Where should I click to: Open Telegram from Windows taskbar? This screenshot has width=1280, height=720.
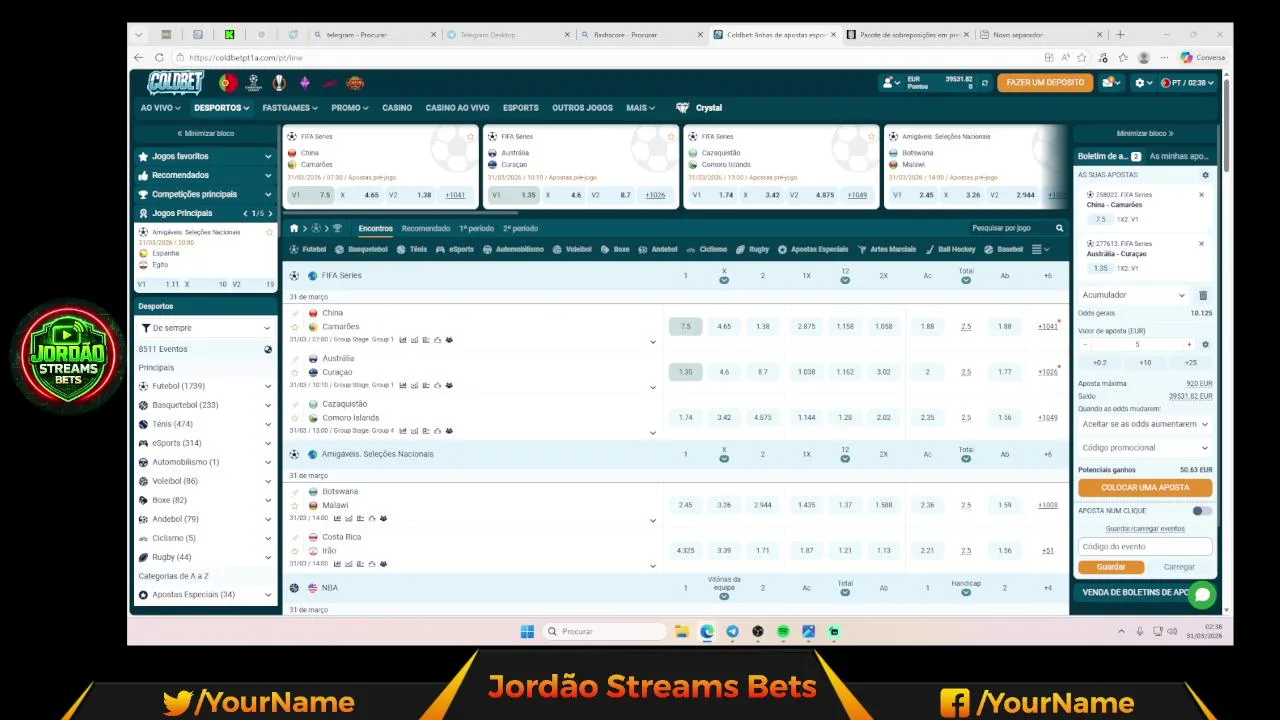coord(732,631)
